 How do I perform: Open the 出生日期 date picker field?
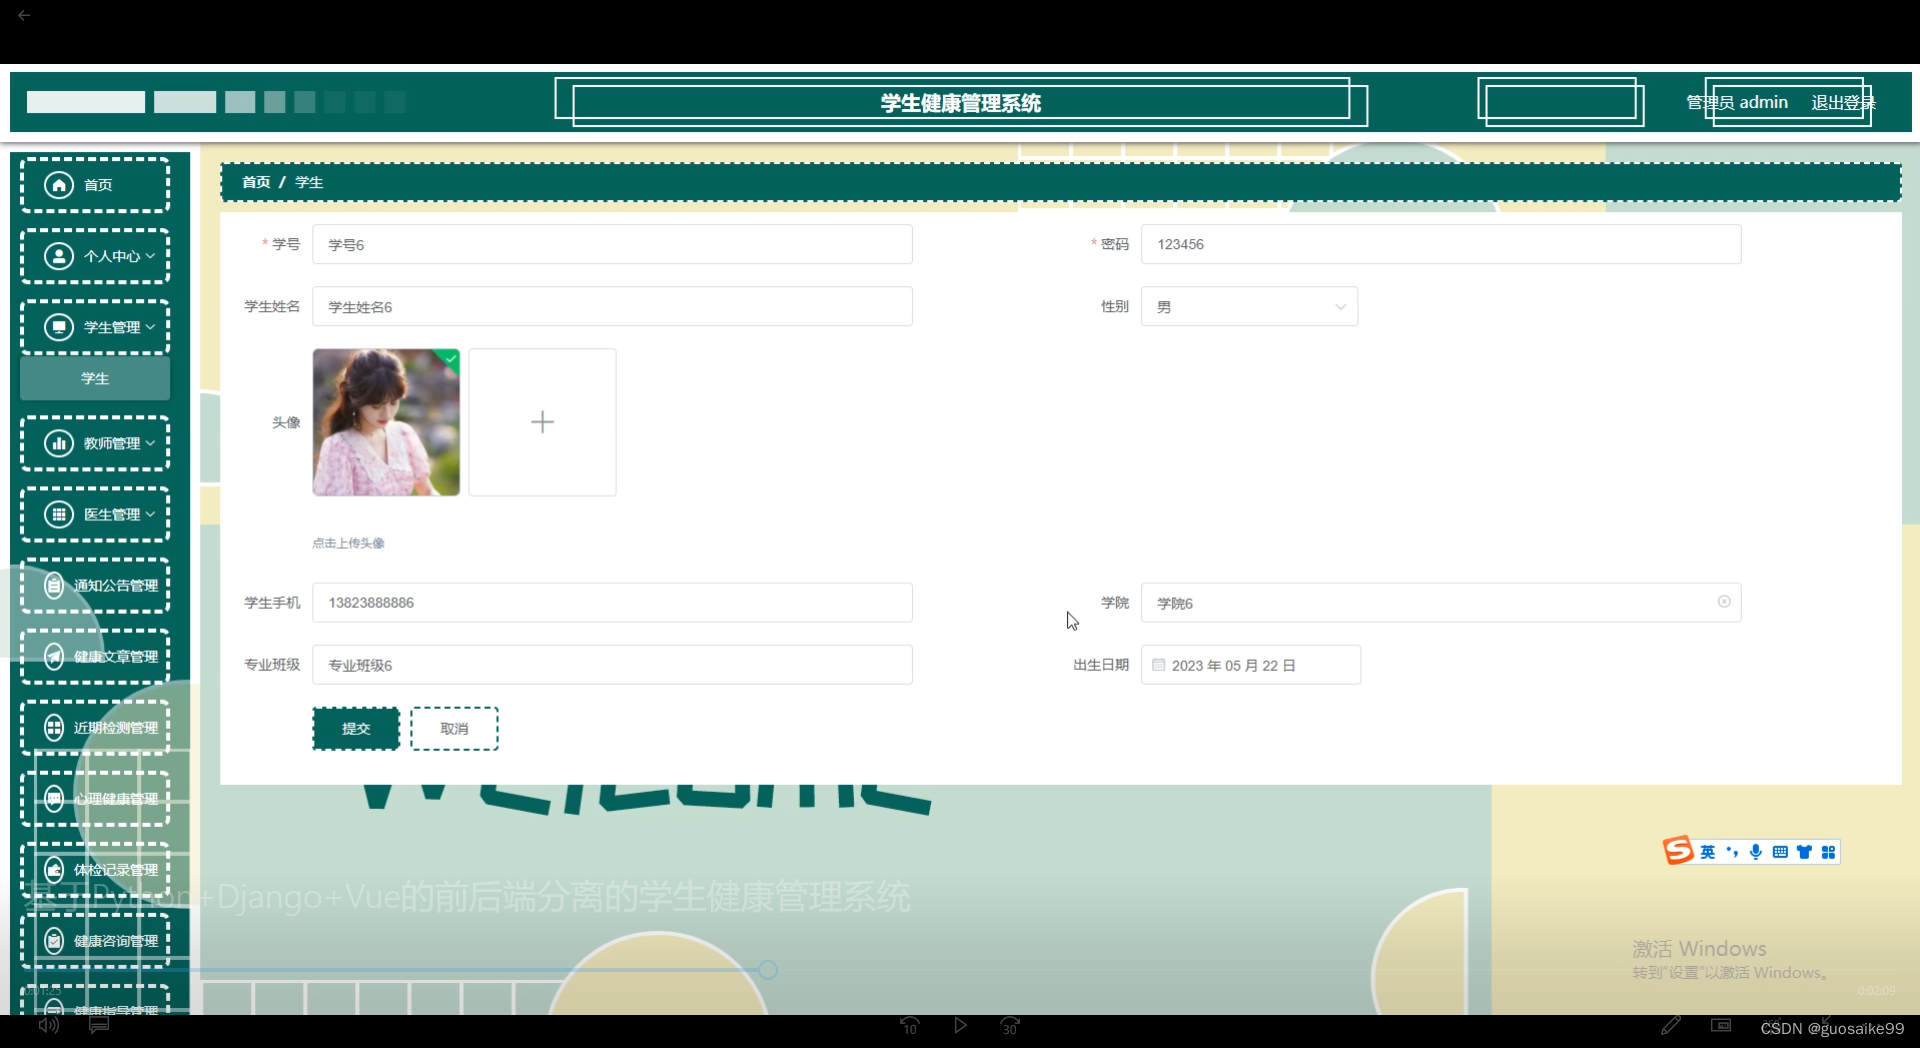(1250, 664)
